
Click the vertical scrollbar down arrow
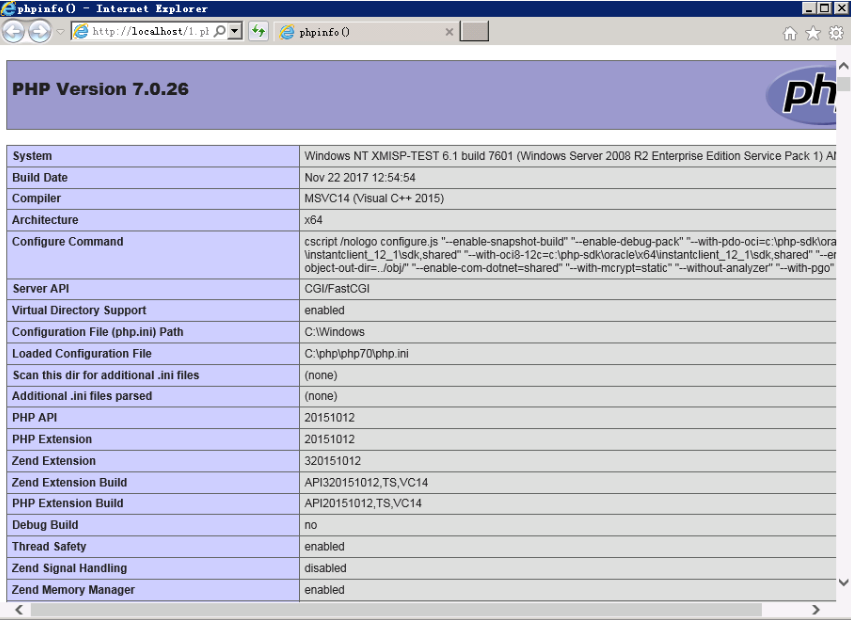tap(843, 582)
